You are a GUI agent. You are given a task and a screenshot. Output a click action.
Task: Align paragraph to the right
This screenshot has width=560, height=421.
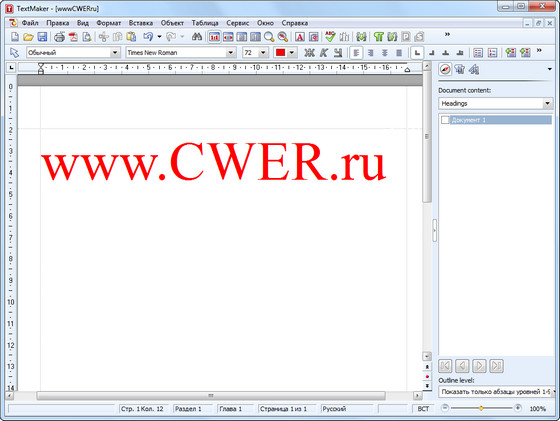pyautogui.click(x=370, y=53)
